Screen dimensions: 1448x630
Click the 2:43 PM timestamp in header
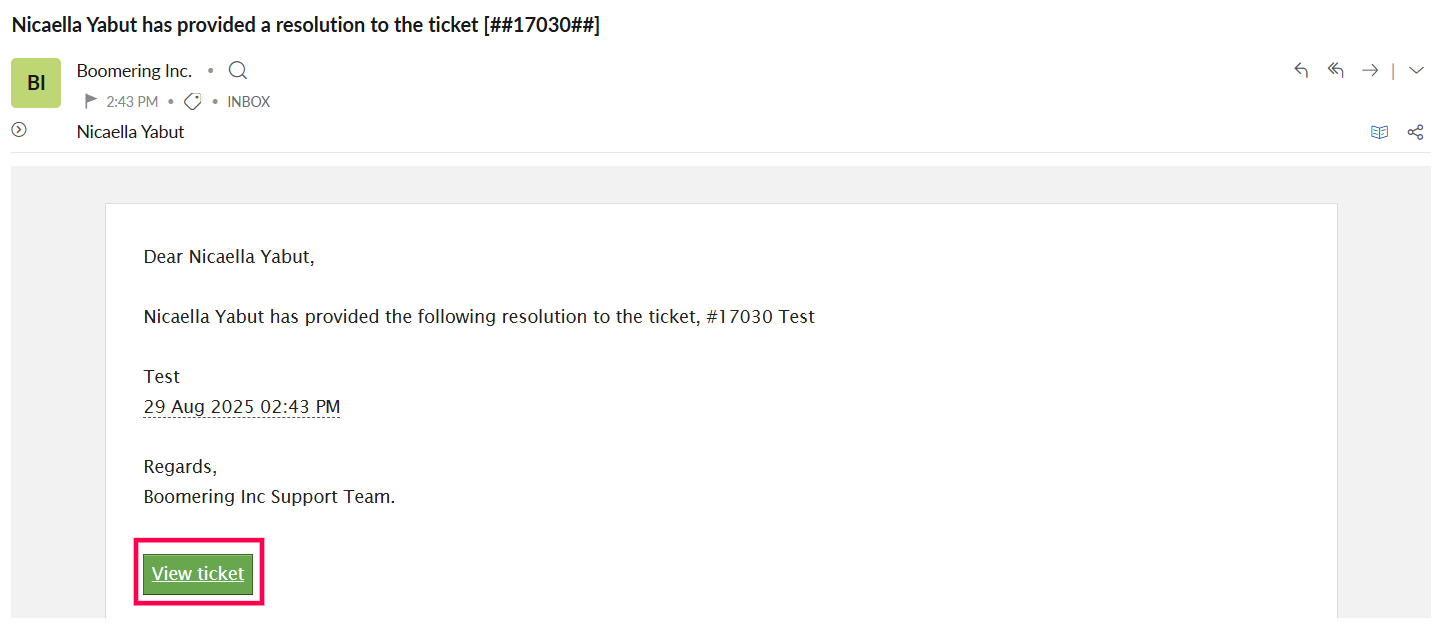click(132, 102)
